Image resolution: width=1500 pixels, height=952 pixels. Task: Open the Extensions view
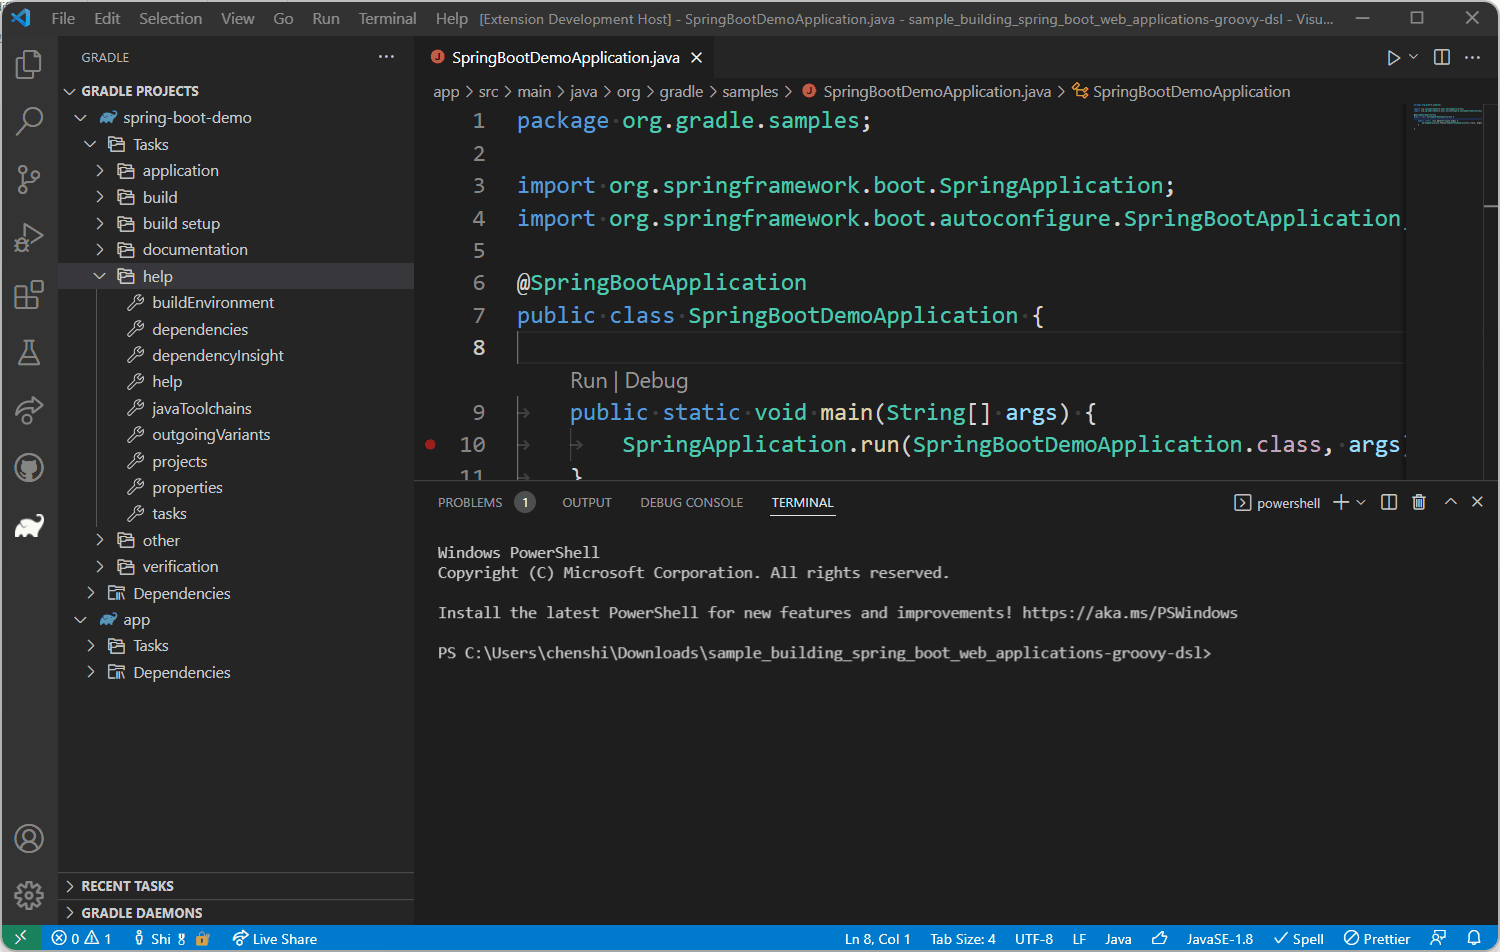coord(29,294)
